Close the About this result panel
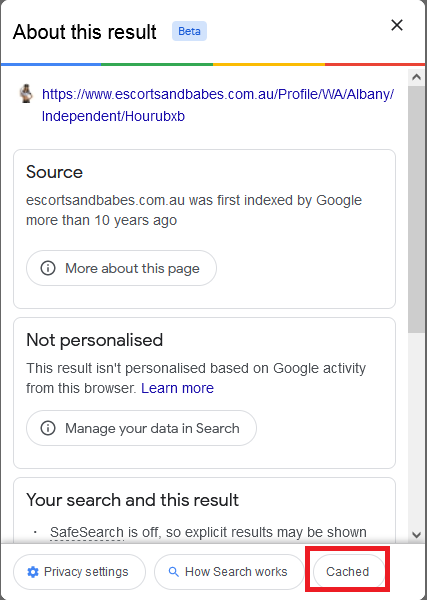 pyautogui.click(x=397, y=25)
